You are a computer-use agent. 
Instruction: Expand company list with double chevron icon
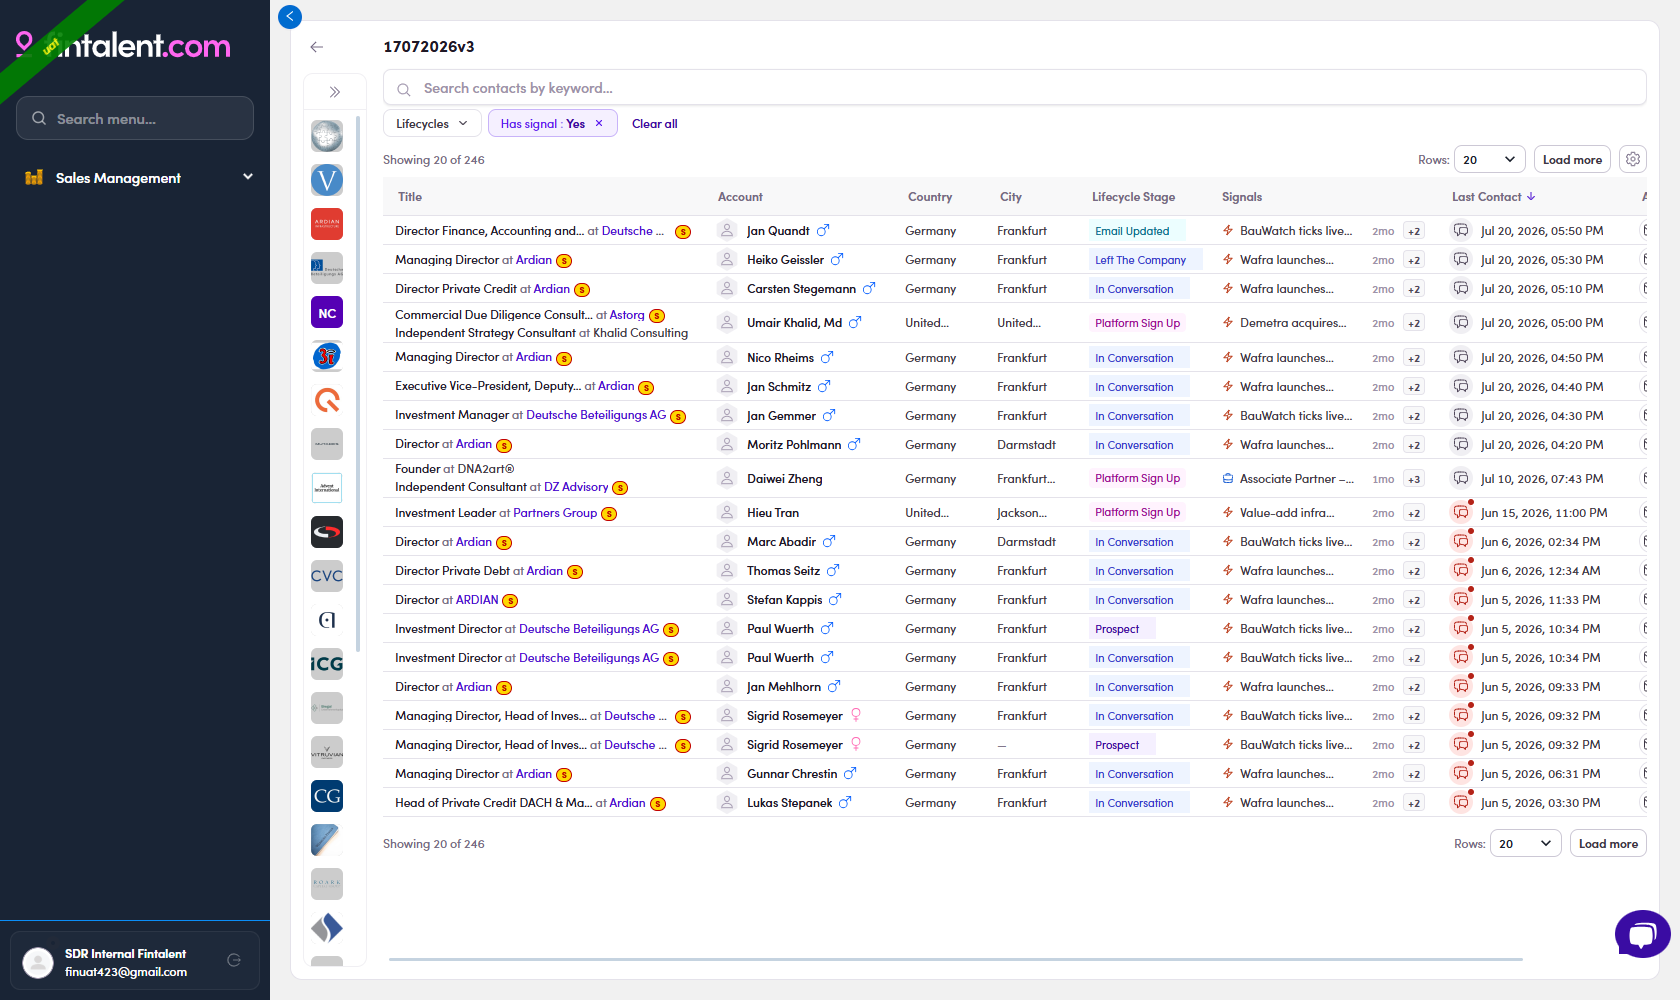pos(335,92)
